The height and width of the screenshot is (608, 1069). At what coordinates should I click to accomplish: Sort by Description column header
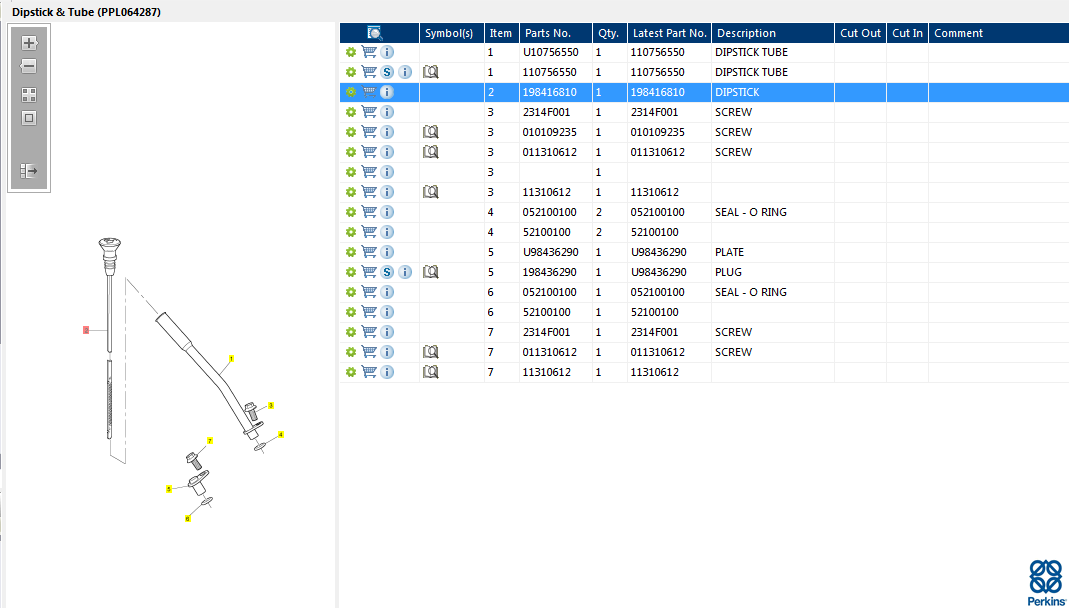point(746,33)
